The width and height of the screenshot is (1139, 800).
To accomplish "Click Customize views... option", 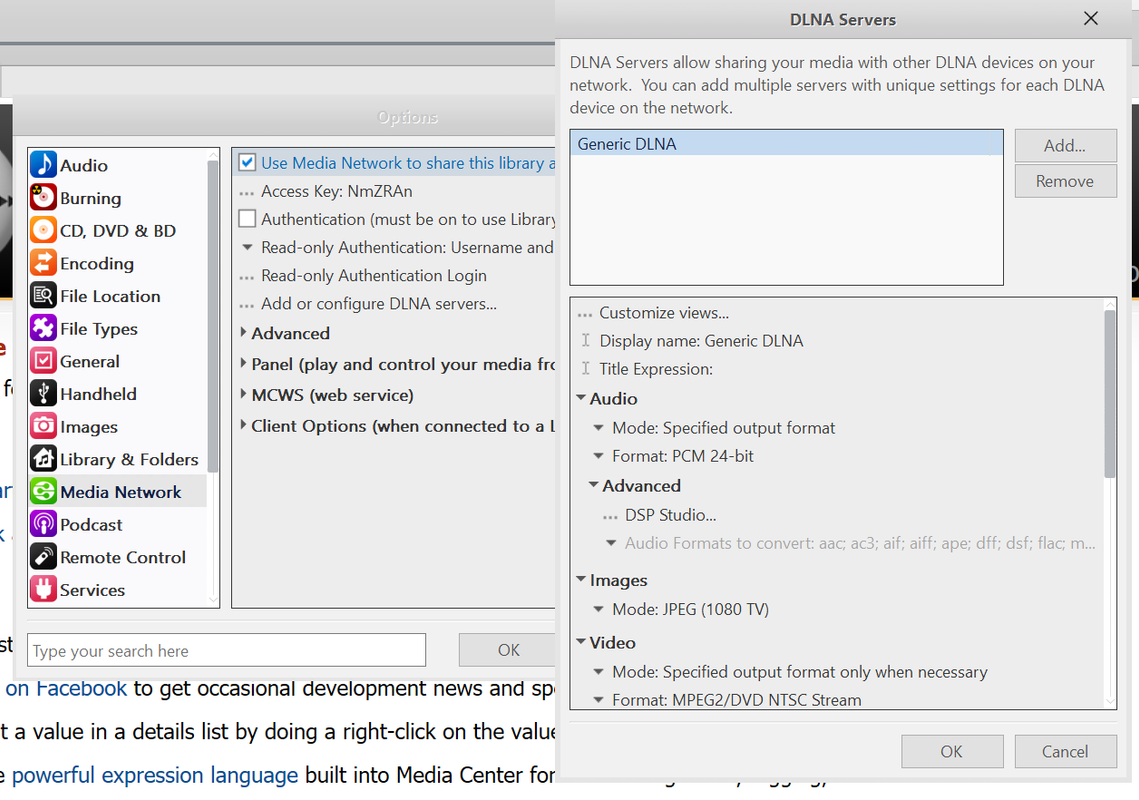I will (664, 312).
